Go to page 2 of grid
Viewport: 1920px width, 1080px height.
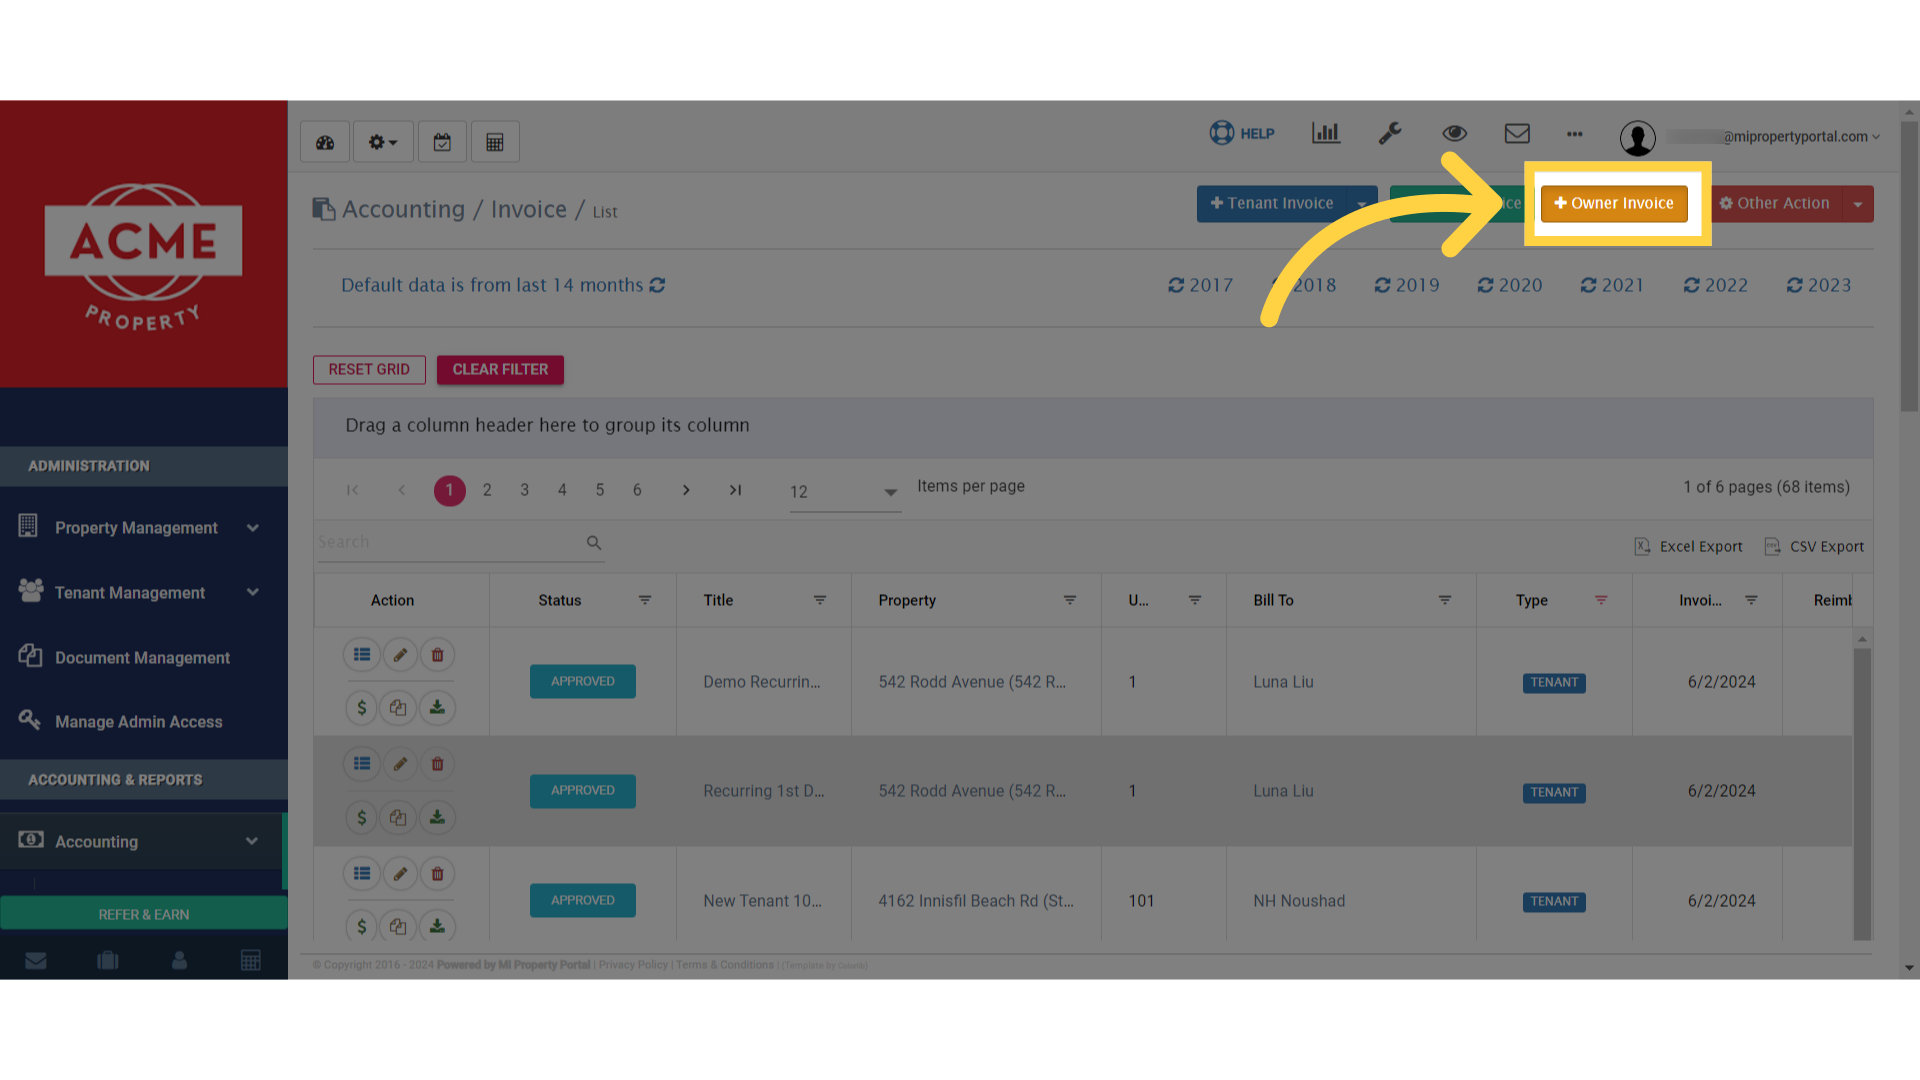[487, 490]
